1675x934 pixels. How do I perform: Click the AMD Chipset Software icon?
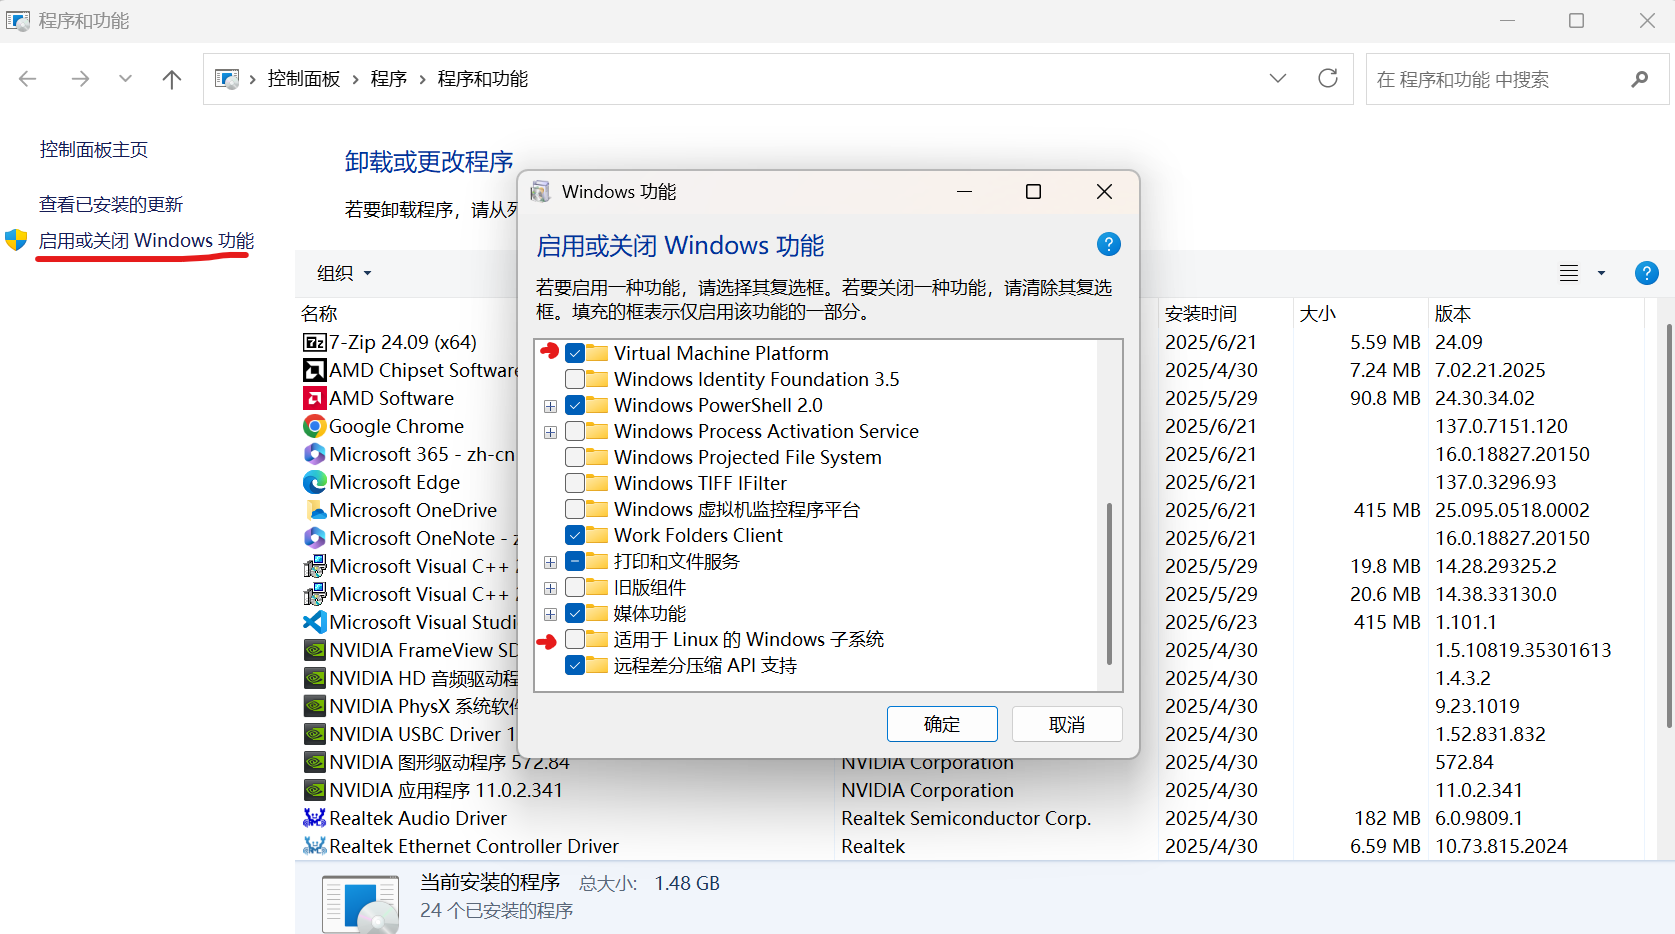[315, 370]
